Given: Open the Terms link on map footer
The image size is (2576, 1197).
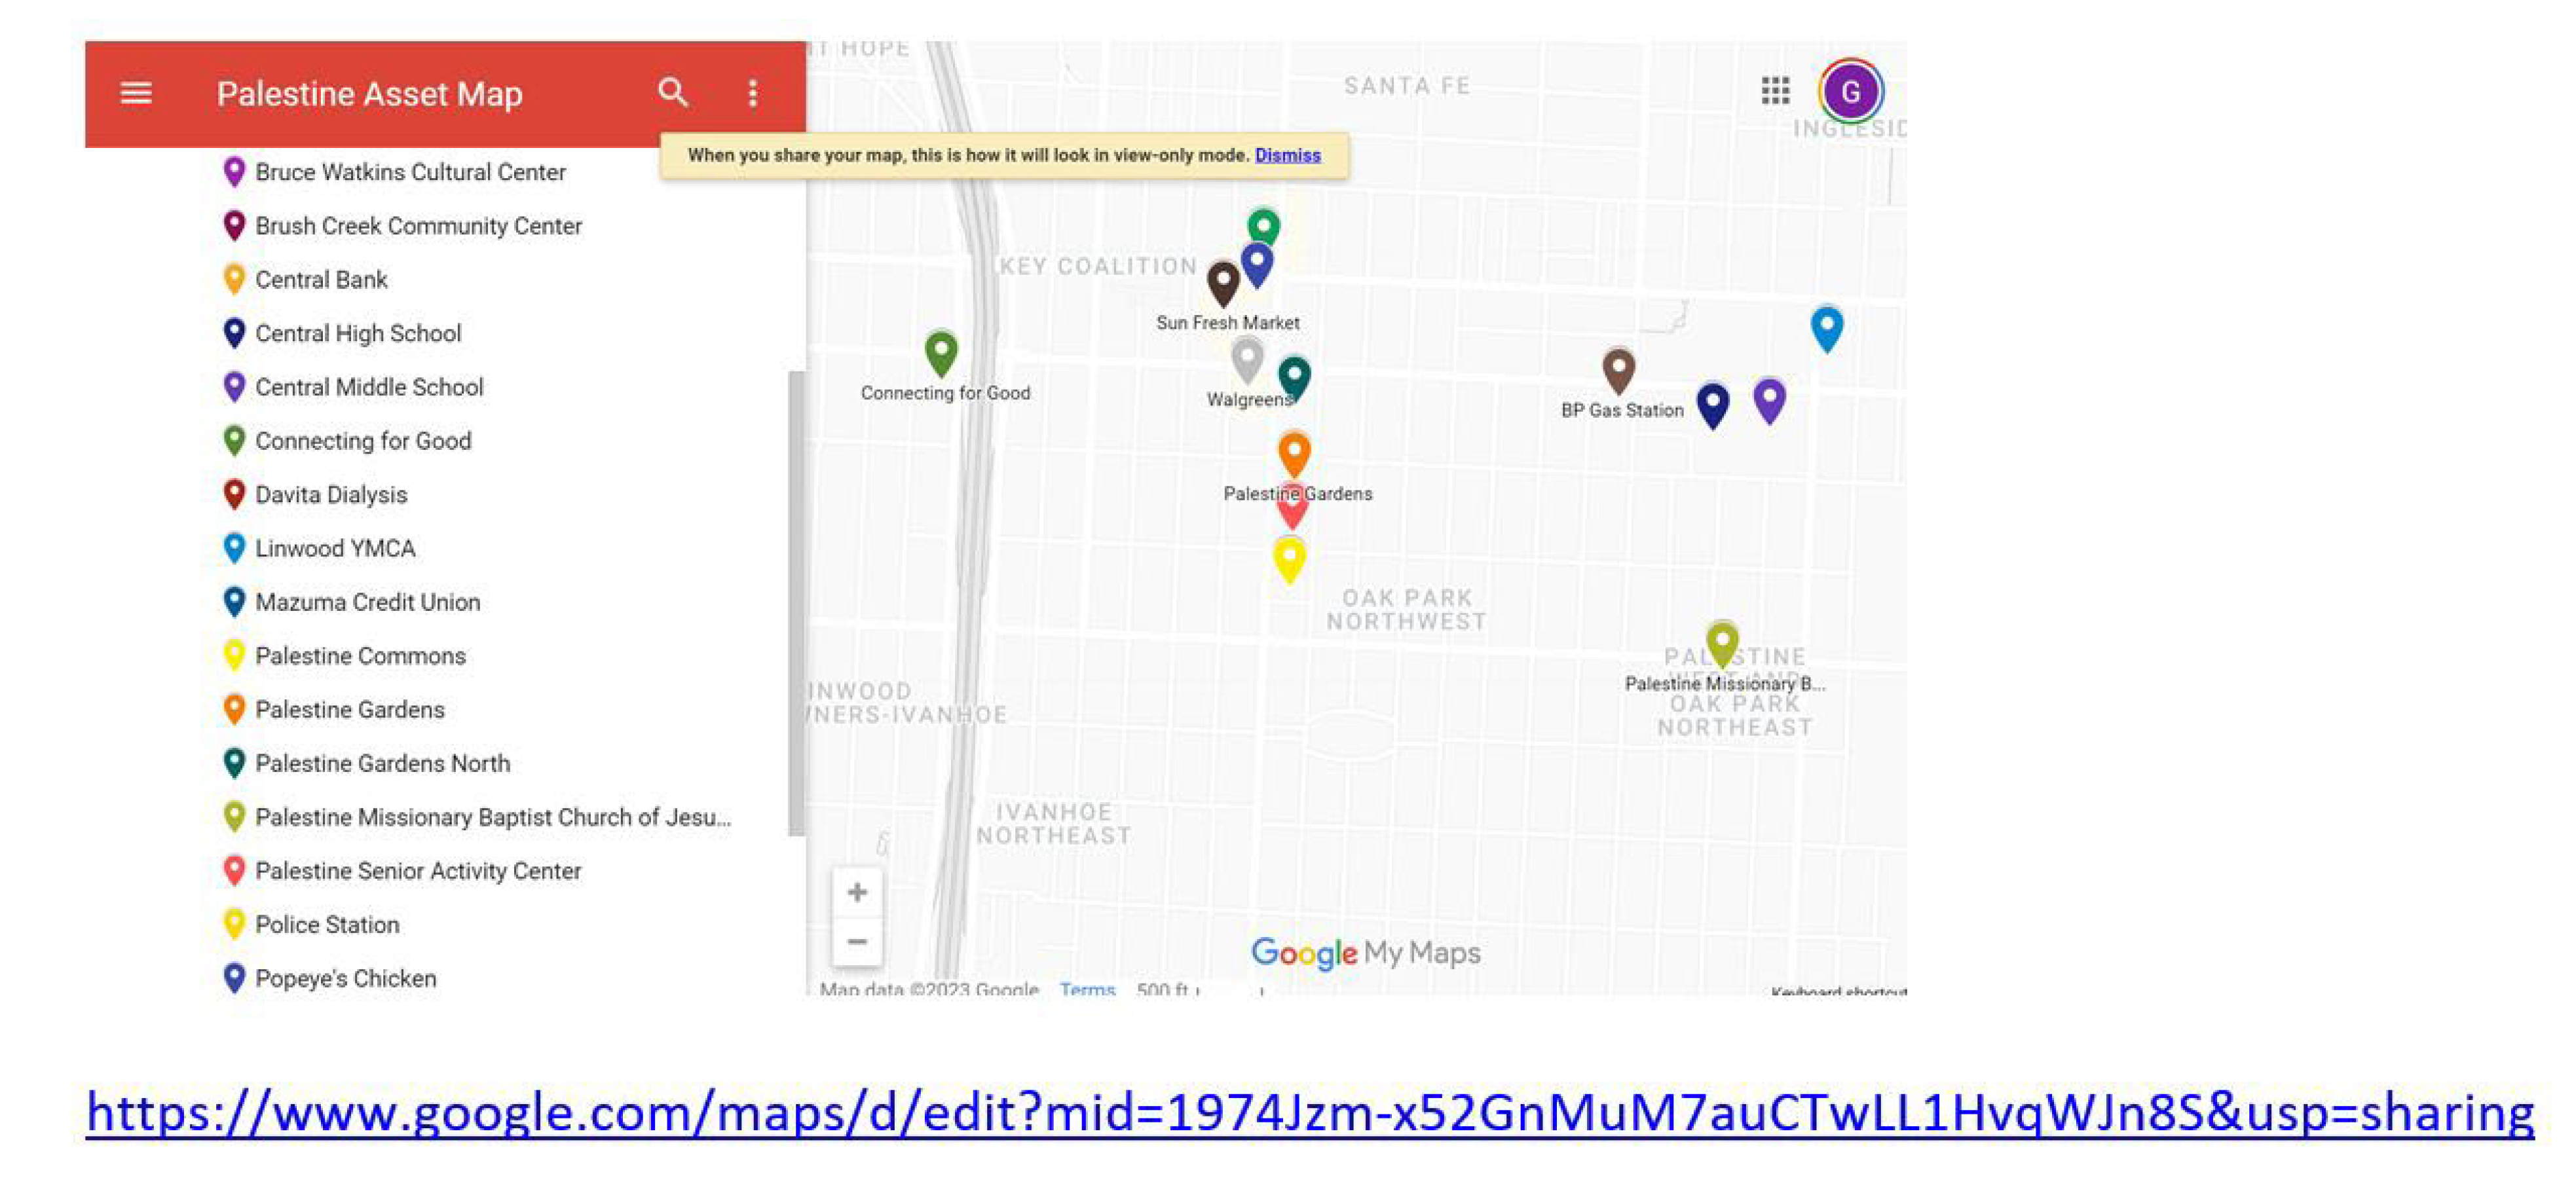Looking at the screenshot, I should tap(1087, 988).
